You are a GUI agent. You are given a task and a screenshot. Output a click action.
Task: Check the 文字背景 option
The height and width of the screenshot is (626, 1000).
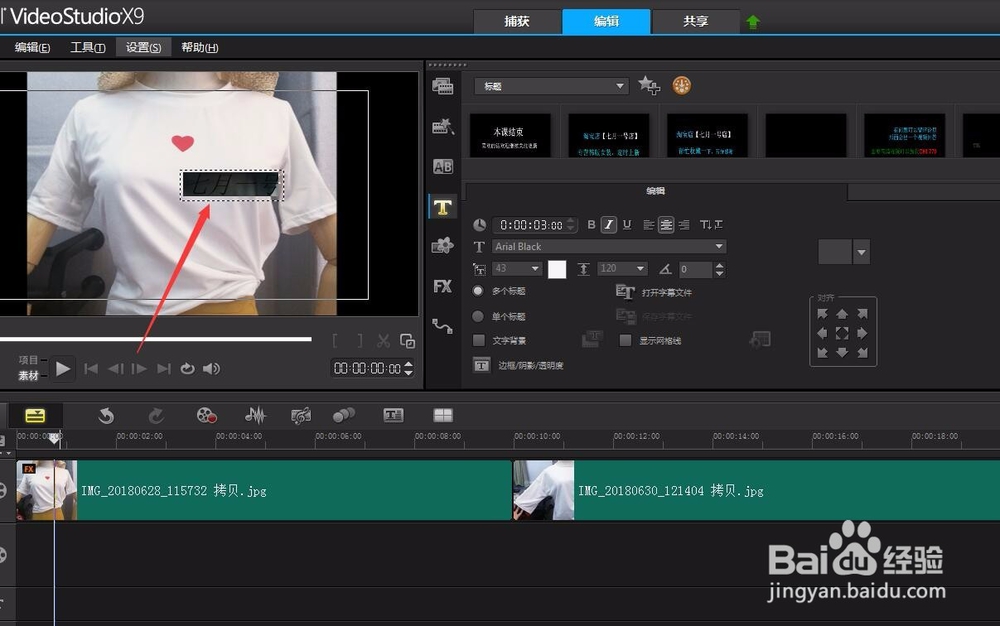coord(478,340)
